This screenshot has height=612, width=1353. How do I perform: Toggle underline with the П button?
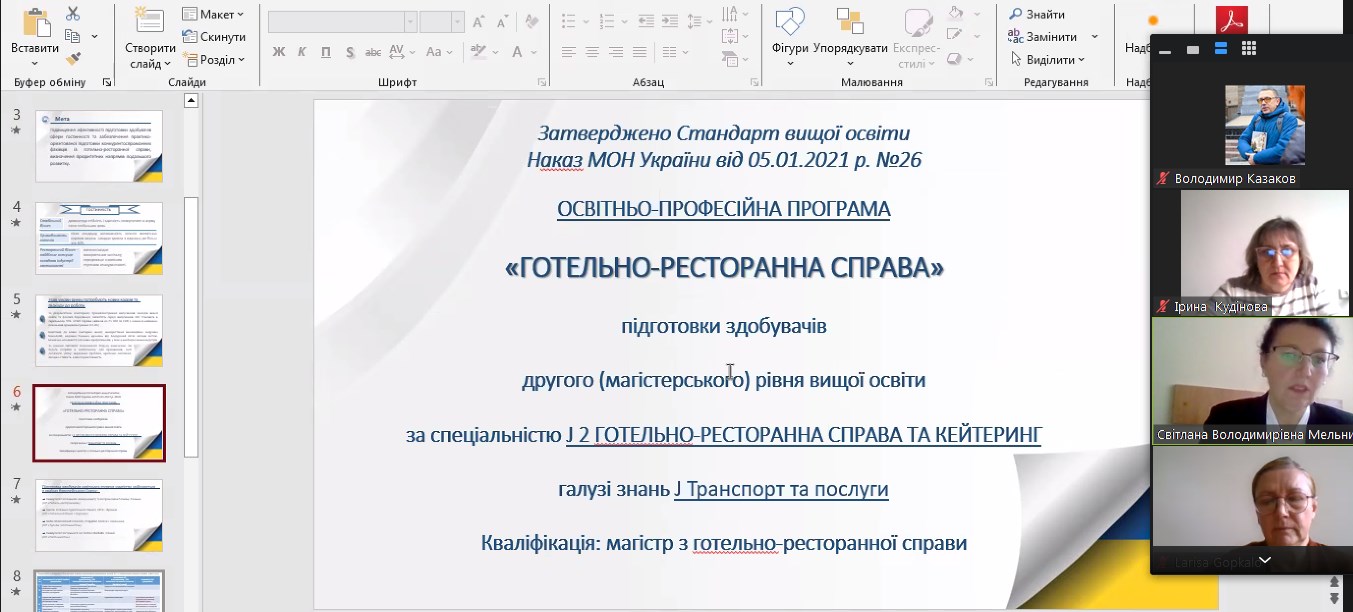pyautogui.click(x=325, y=52)
